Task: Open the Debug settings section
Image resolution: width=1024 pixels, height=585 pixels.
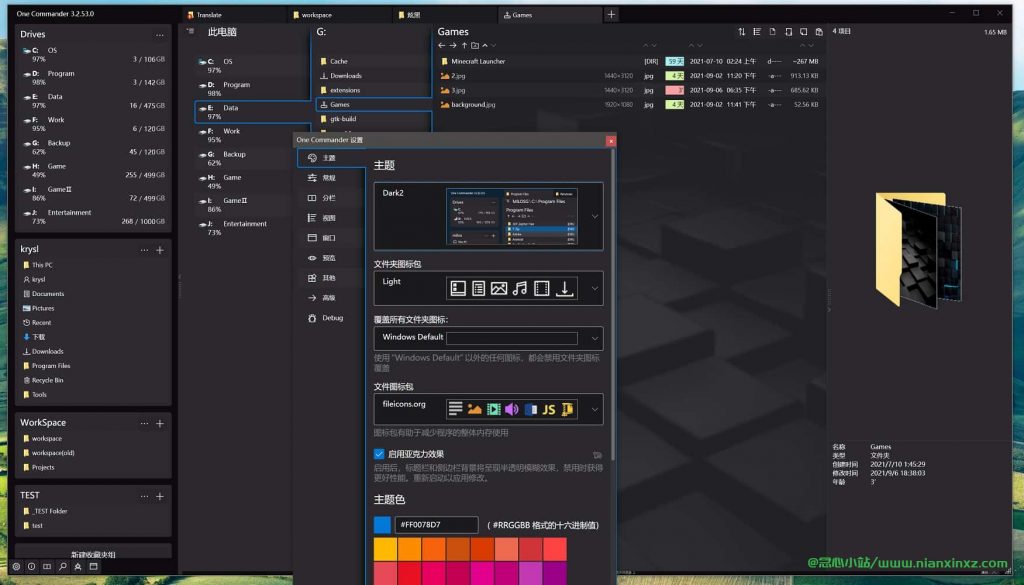Action: 331,318
